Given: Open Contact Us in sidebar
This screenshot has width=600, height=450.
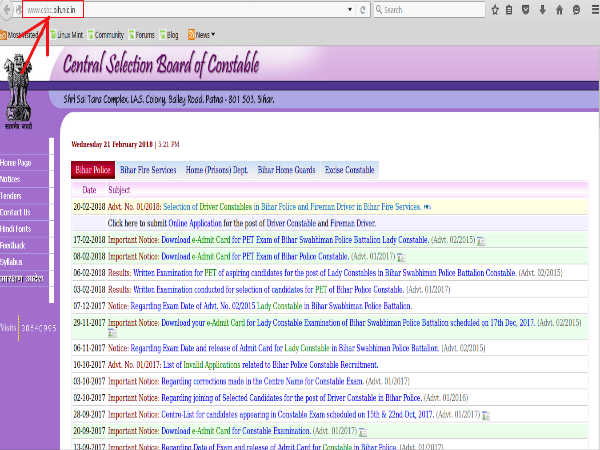Looking at the screenshot, I should [x=15, y=212].
